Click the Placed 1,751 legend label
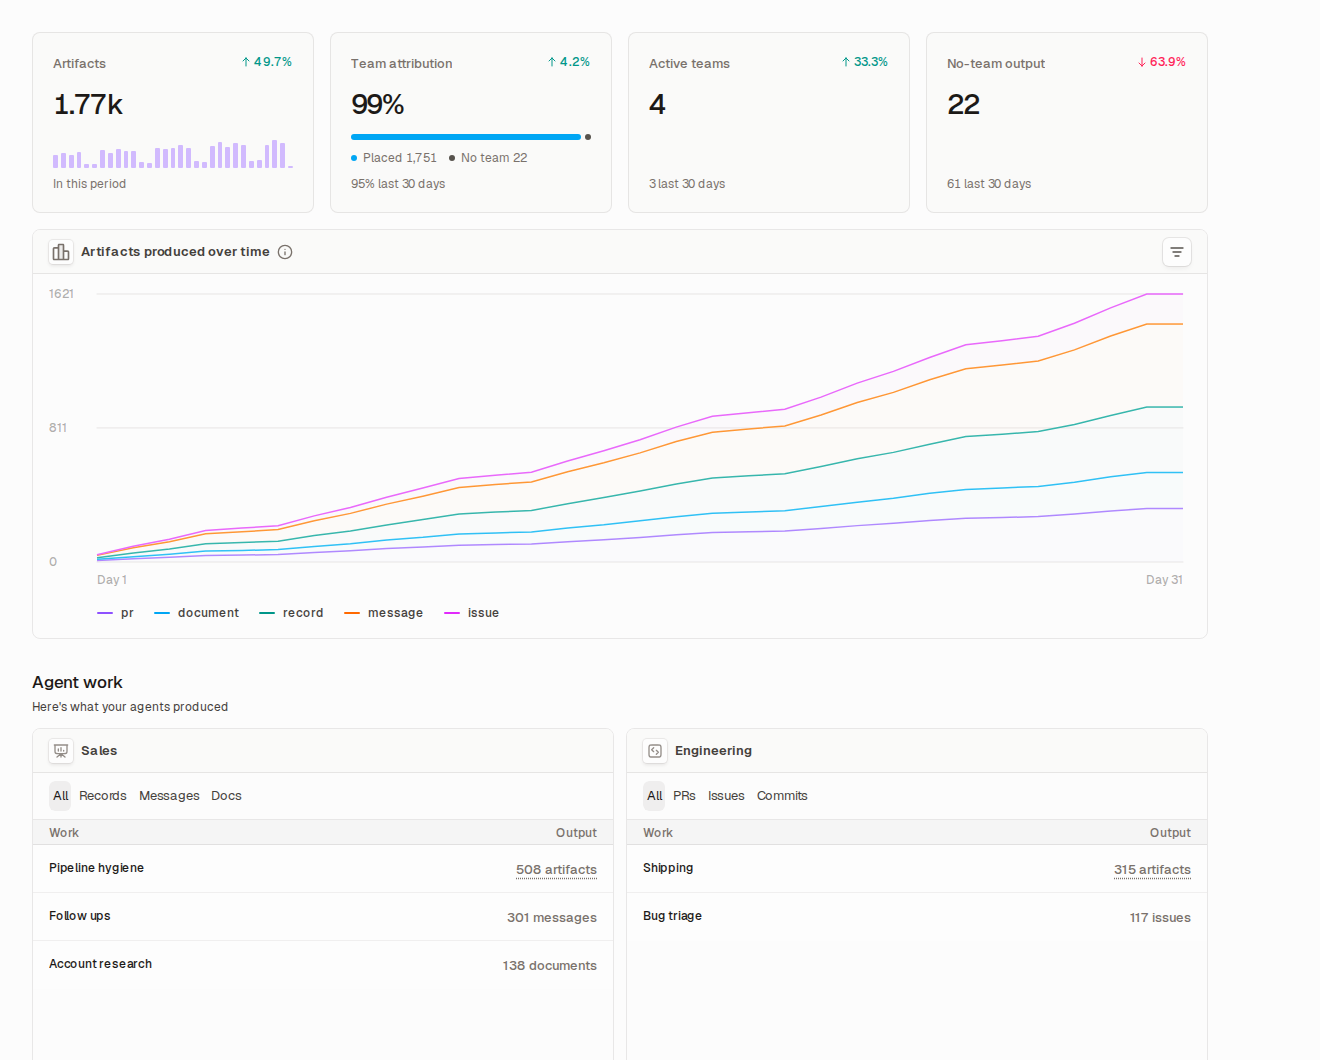The image size is (1320, 1060). pyautogui.click(x=394, y=158)
